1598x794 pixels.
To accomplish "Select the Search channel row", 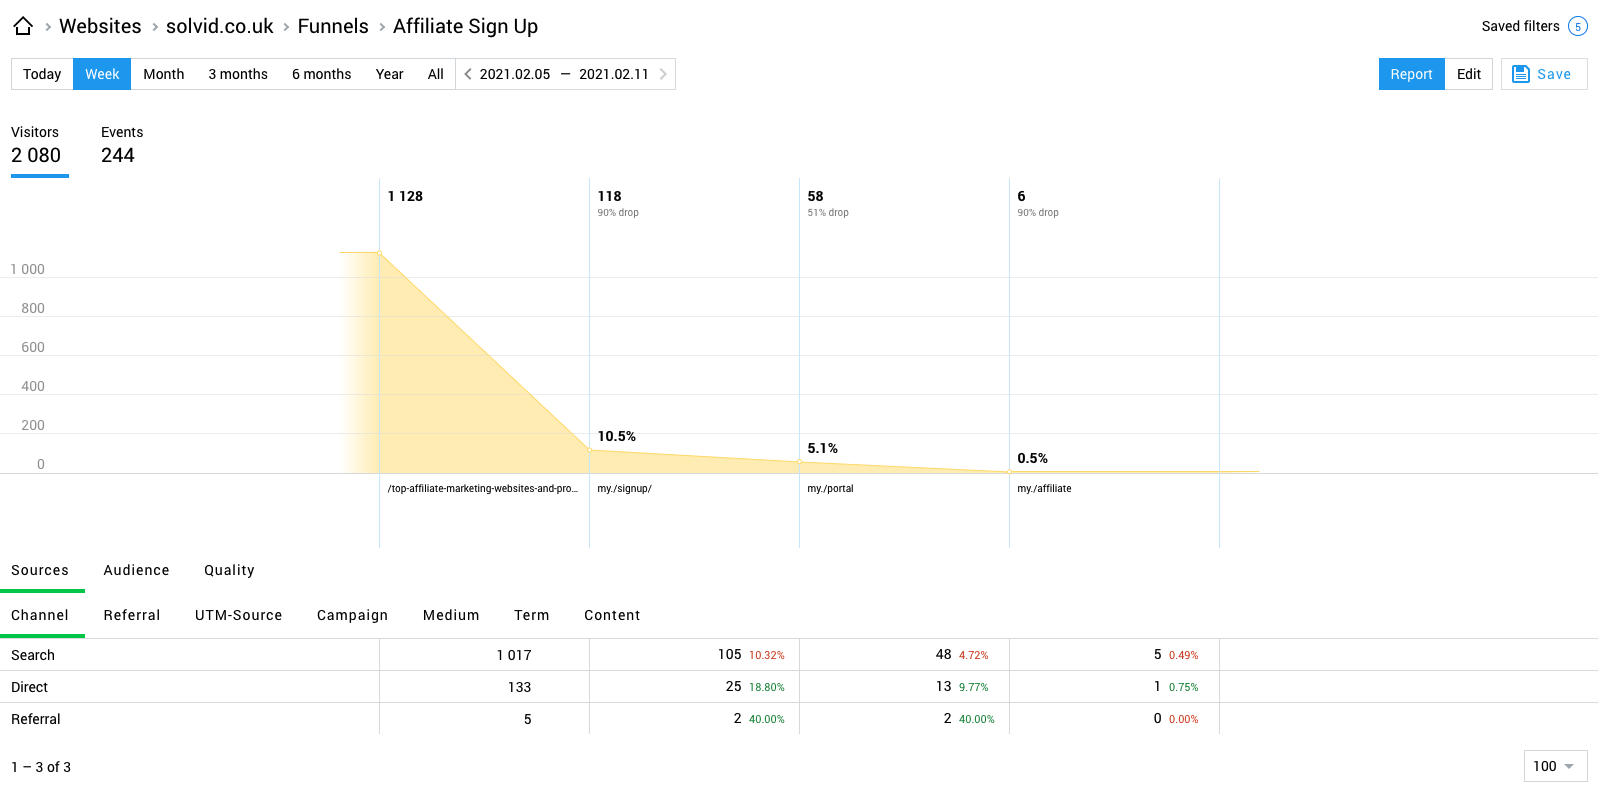I will (799, 655).
